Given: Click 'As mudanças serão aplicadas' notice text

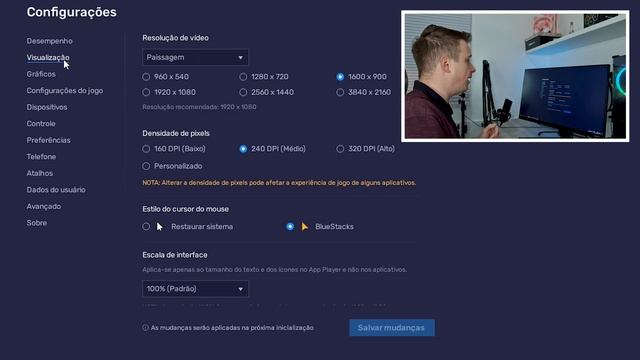Looking at the screenshot, I should [x=232, y=328].
